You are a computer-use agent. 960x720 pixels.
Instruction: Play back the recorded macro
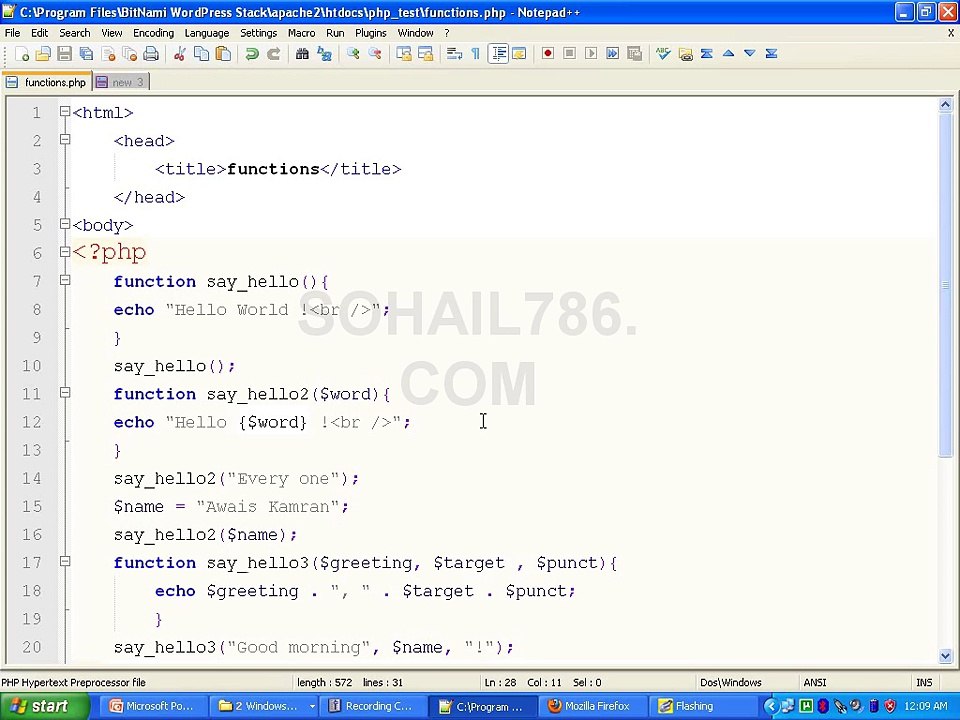(x=591, y=54)
